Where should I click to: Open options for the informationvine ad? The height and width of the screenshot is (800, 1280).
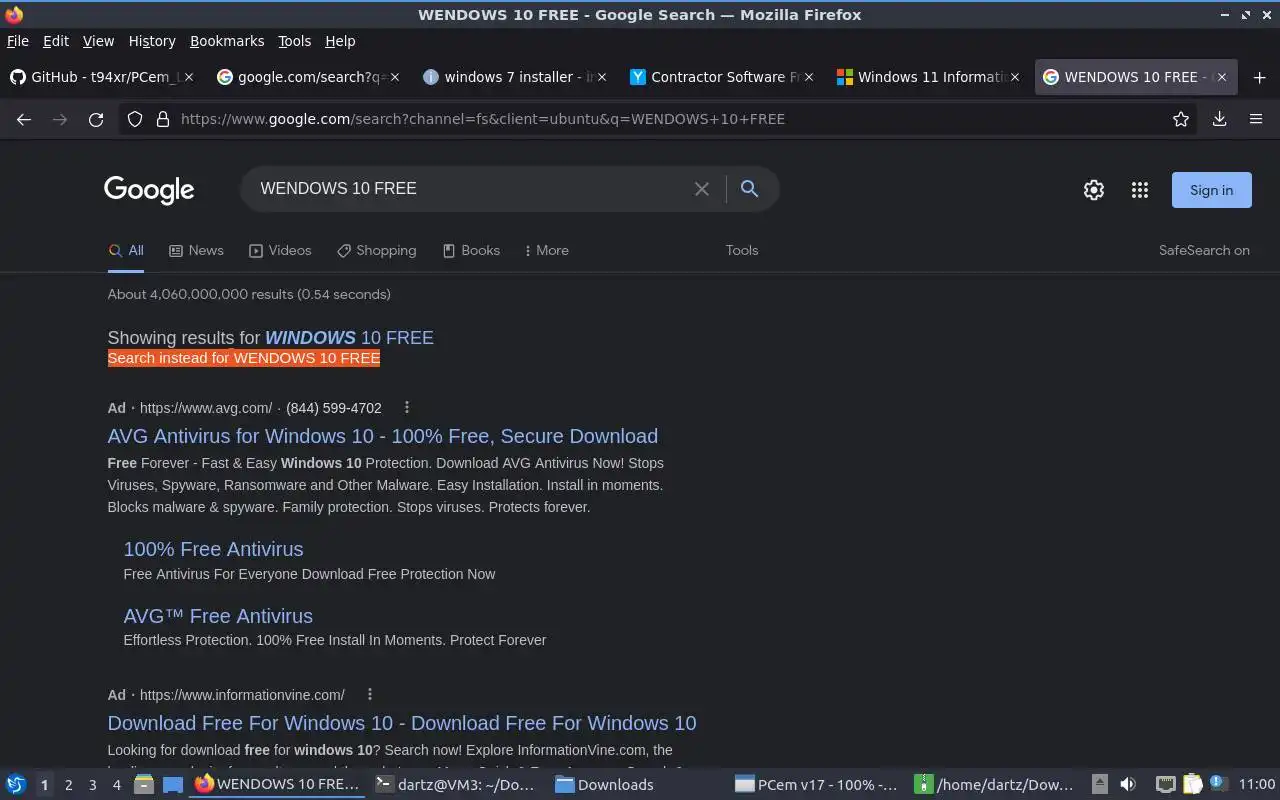click(369, 695)
